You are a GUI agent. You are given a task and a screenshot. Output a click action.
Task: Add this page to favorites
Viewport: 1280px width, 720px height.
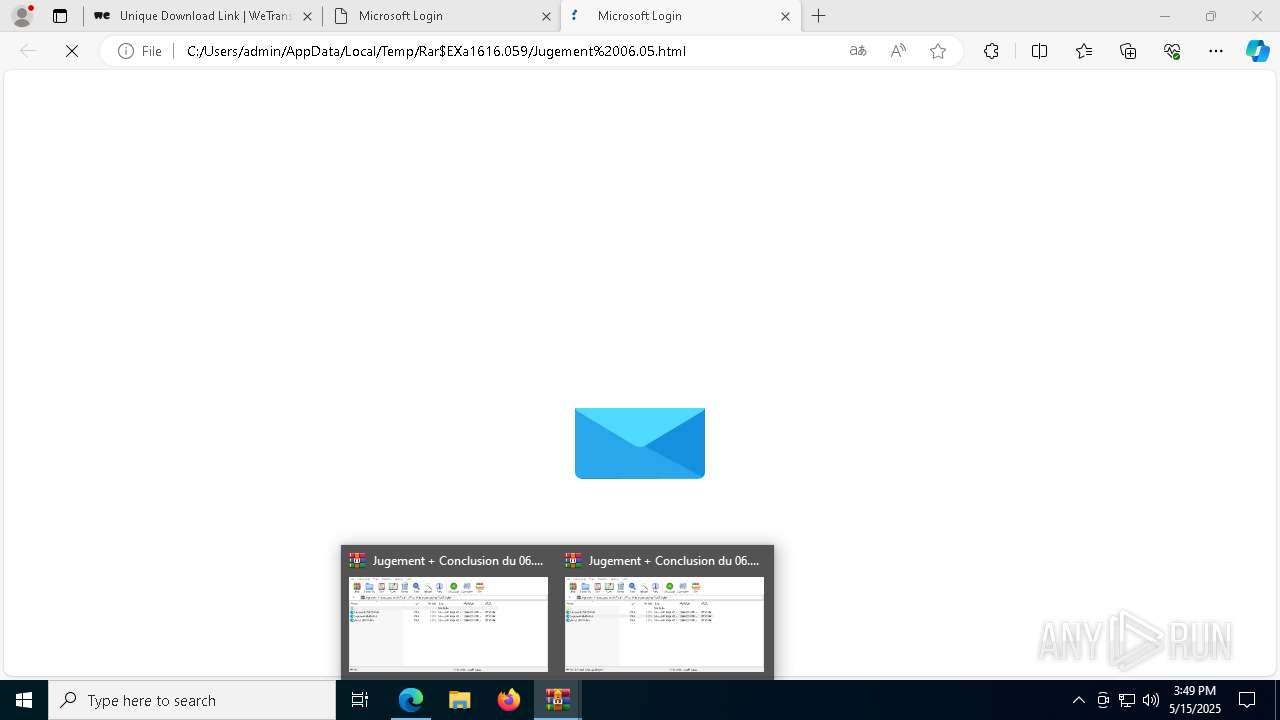[x=938, y=51]
